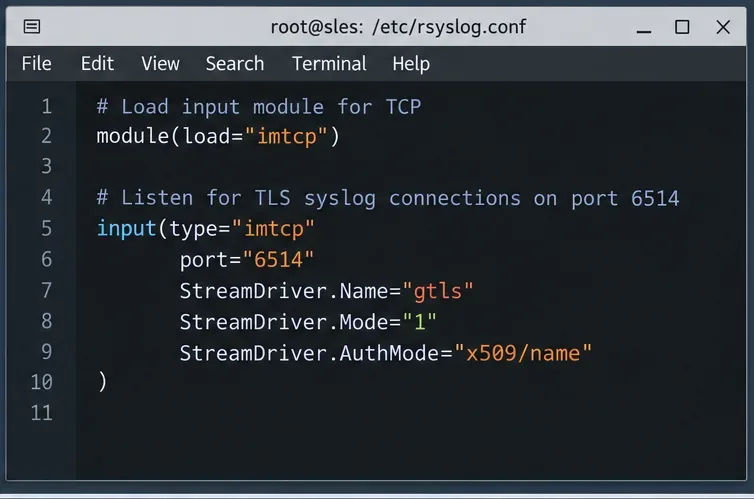Click the StreamDriver.Mode="1" line

[308, 322]
